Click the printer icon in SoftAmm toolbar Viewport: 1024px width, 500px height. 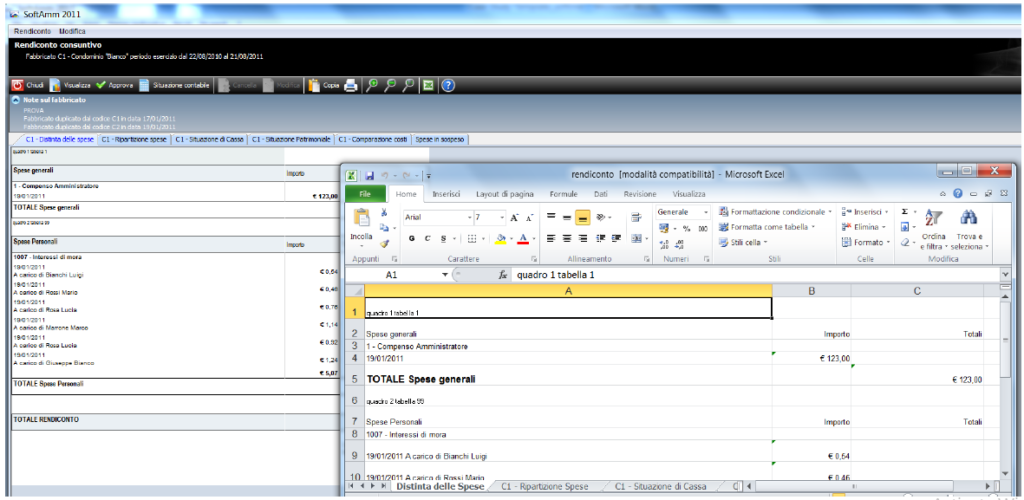pyautogui.click(x=351, y=86)
